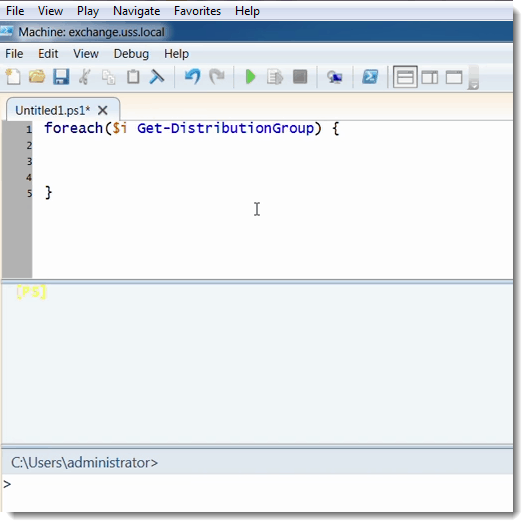Run the script with the green play button
Viewport: 528px width, 527px height.
(x=250, y=77)
